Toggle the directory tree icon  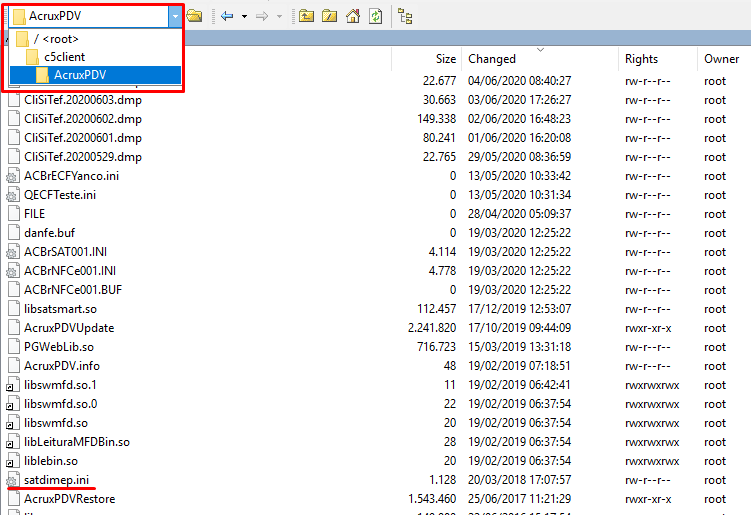[405, 17]
